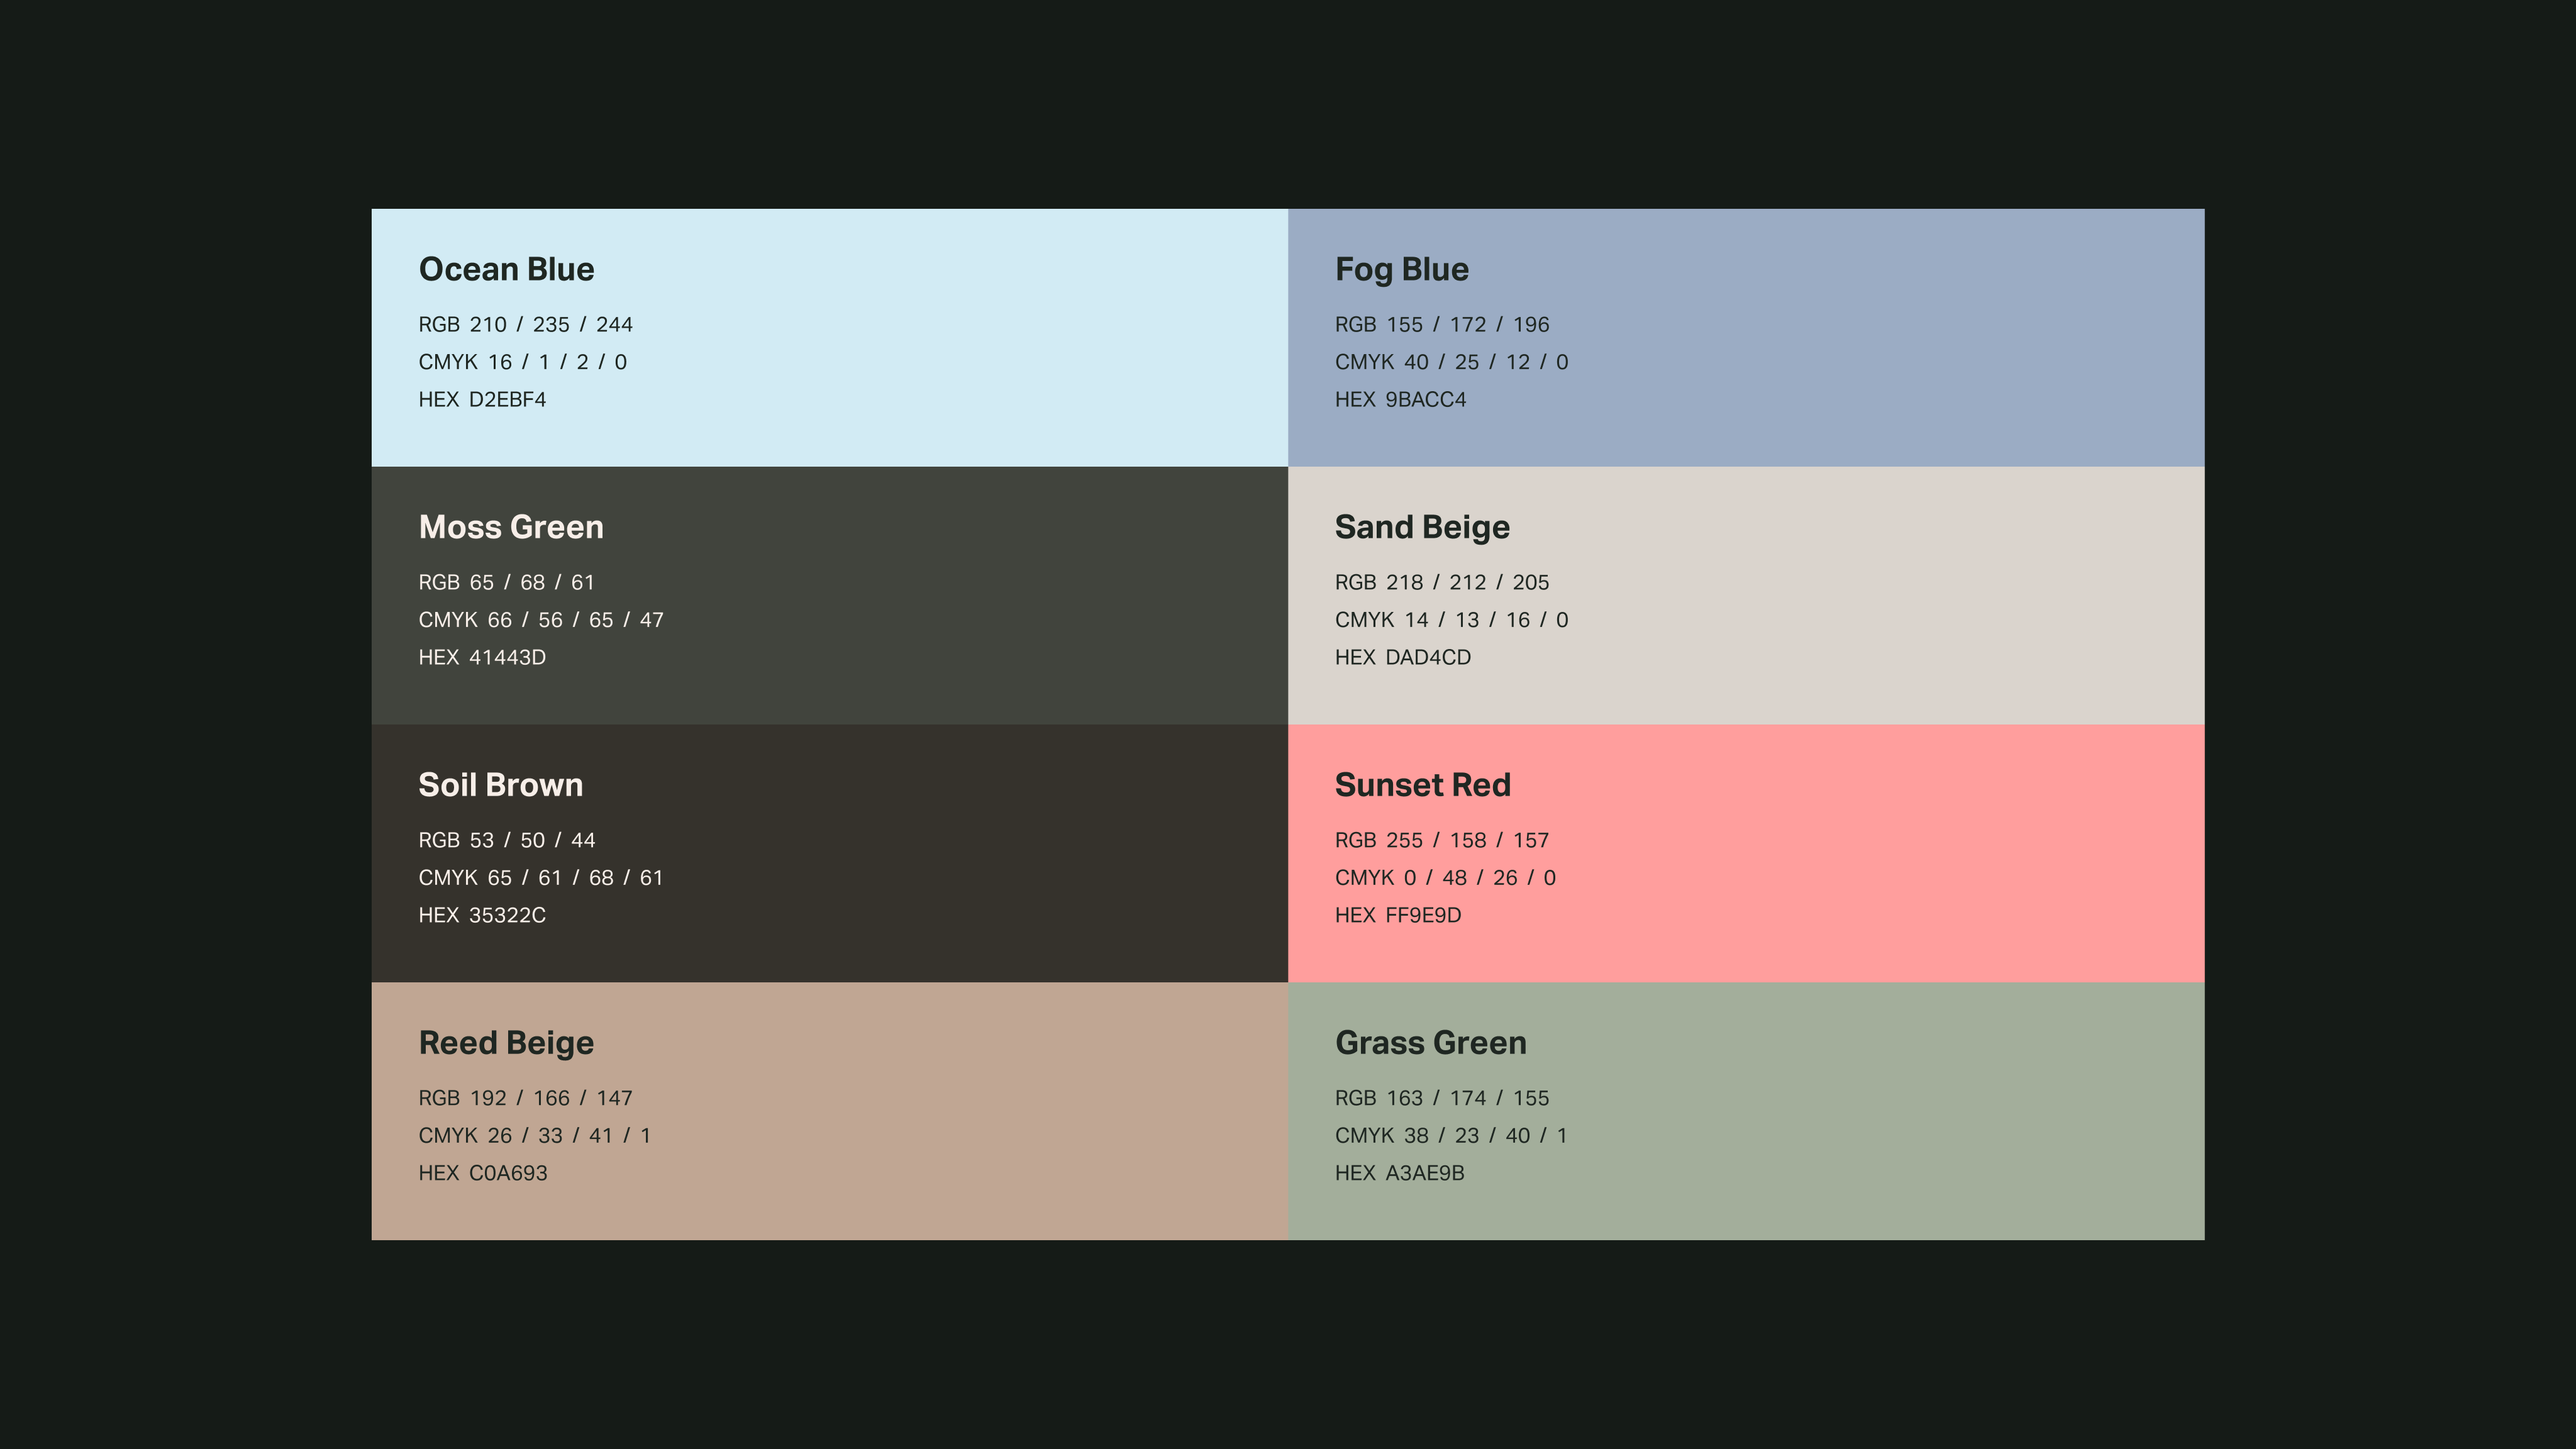Click HEX D2EBF4 value
This screenshot has height=1449, width=2576.
click(x=482, y=399)
